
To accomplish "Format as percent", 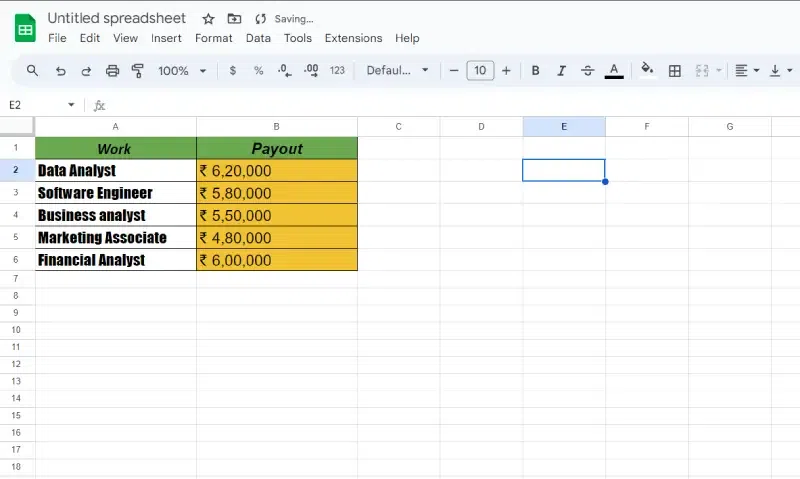I will point(259,70).
